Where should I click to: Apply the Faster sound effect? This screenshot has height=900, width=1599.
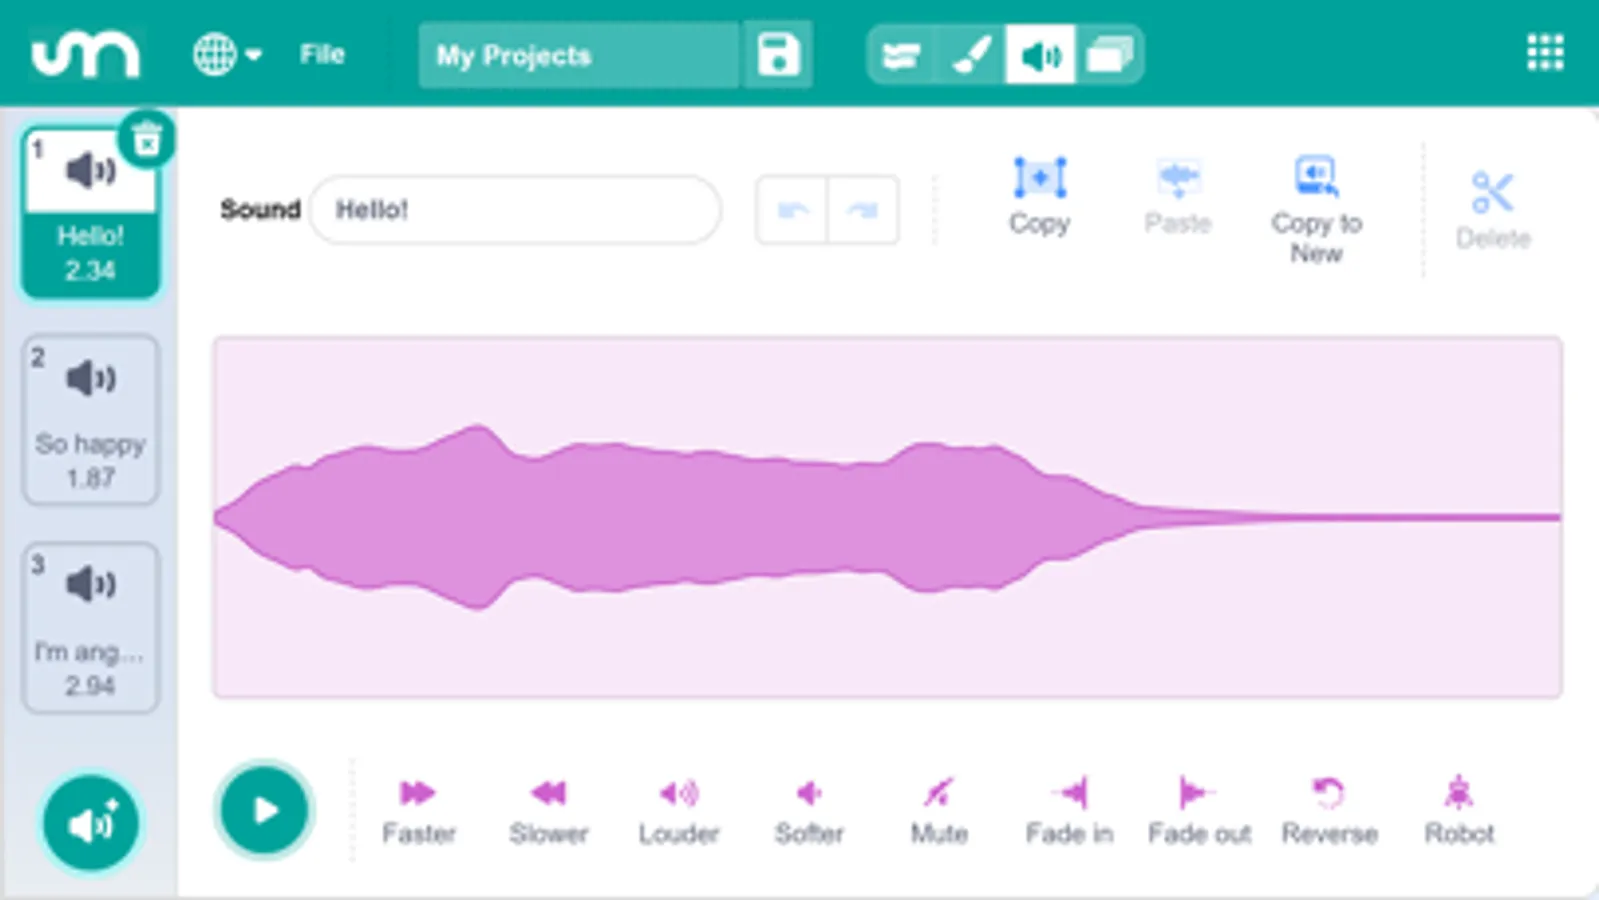click(418, 810)
